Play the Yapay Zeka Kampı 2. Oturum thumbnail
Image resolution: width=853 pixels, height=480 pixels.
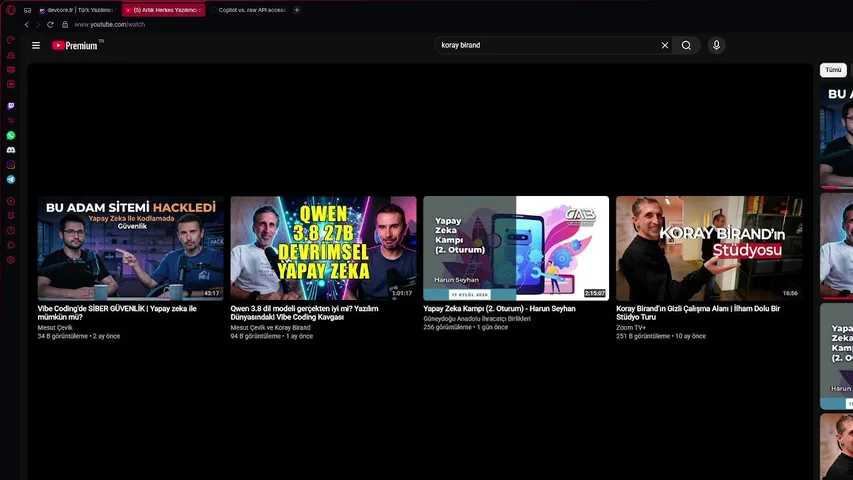pyautogui.click(x=516, y=248)
